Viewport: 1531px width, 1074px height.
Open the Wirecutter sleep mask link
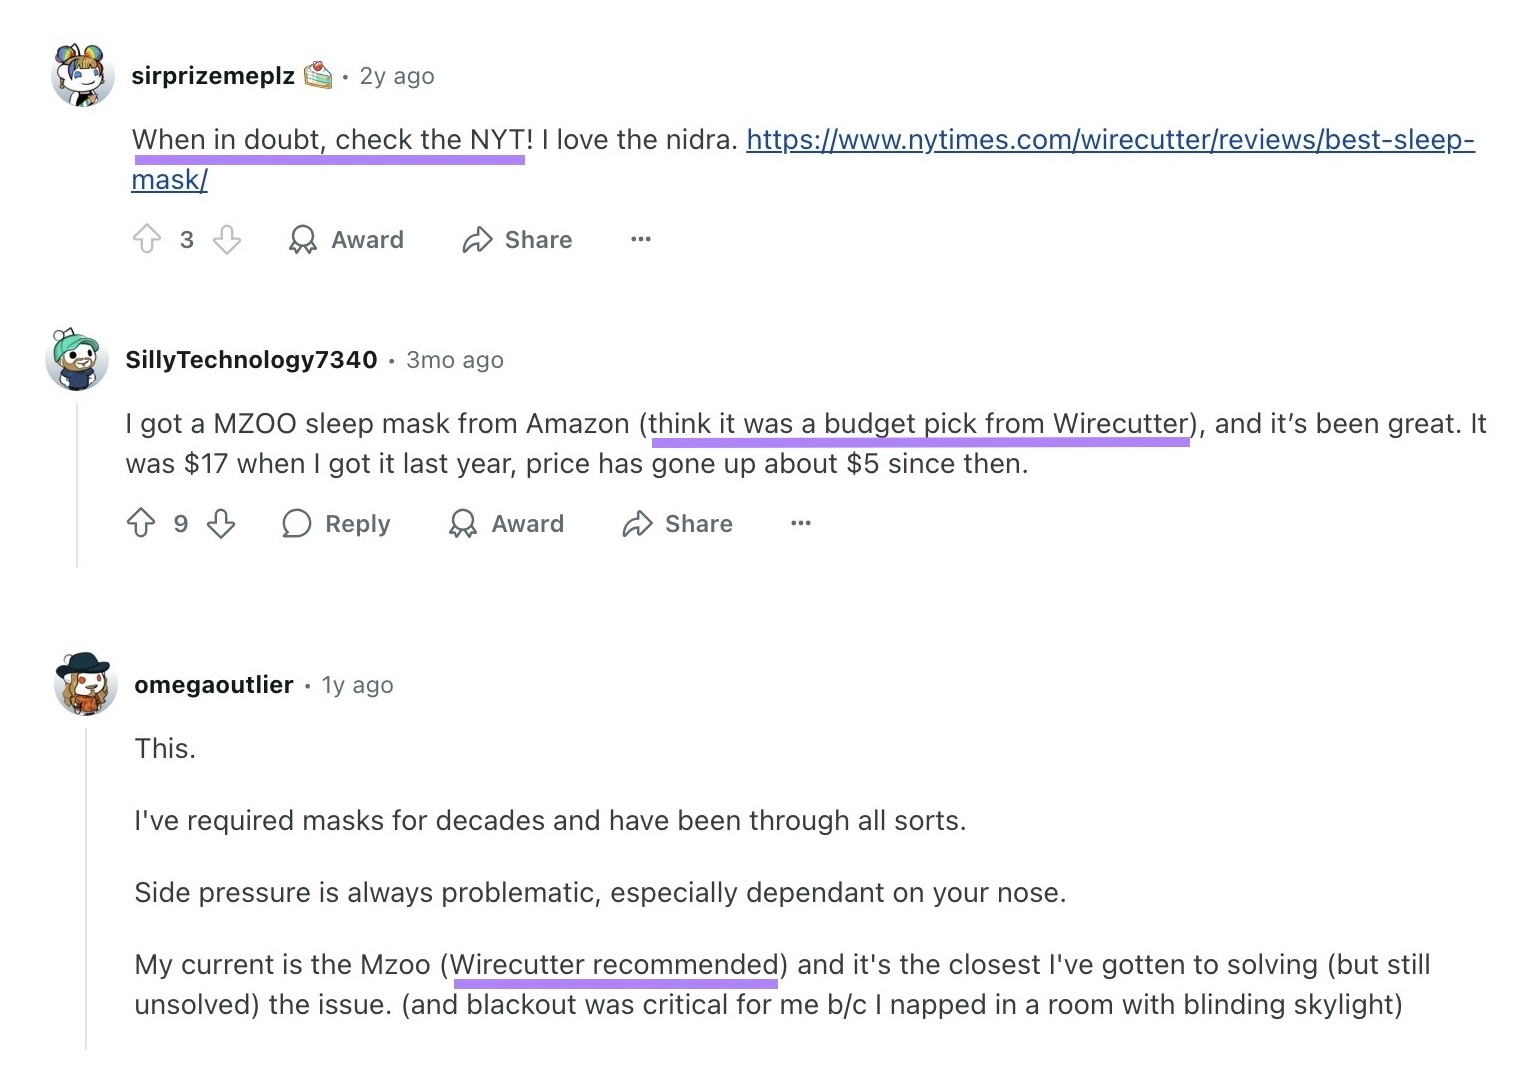click(x=1108, y=140)
